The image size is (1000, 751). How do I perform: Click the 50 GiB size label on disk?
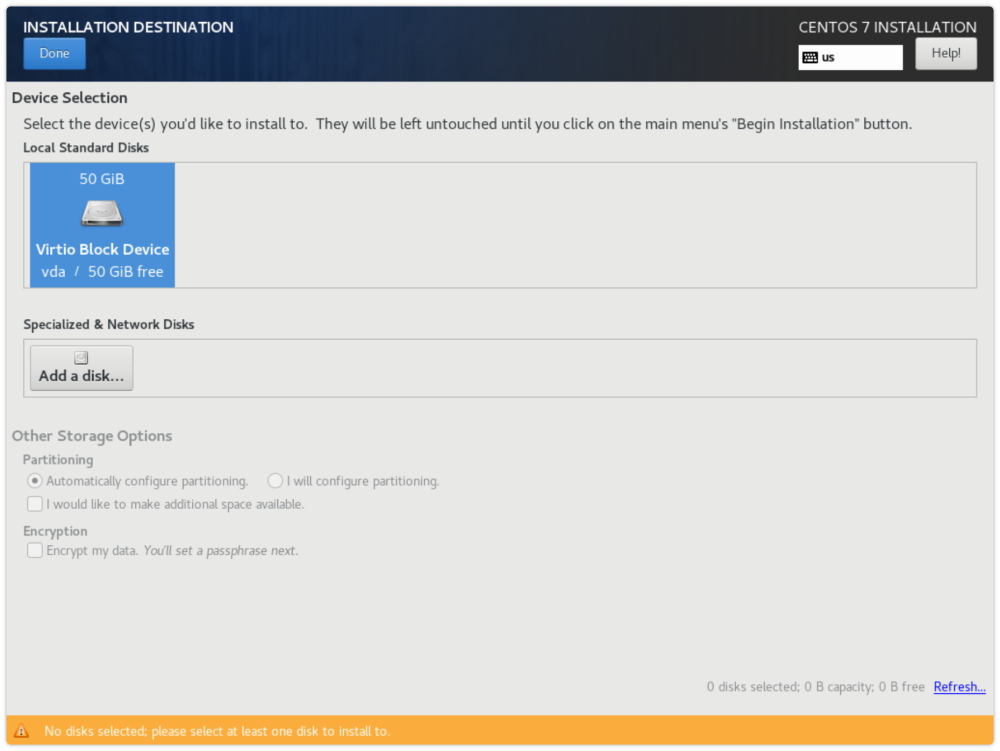pos(102,179)
